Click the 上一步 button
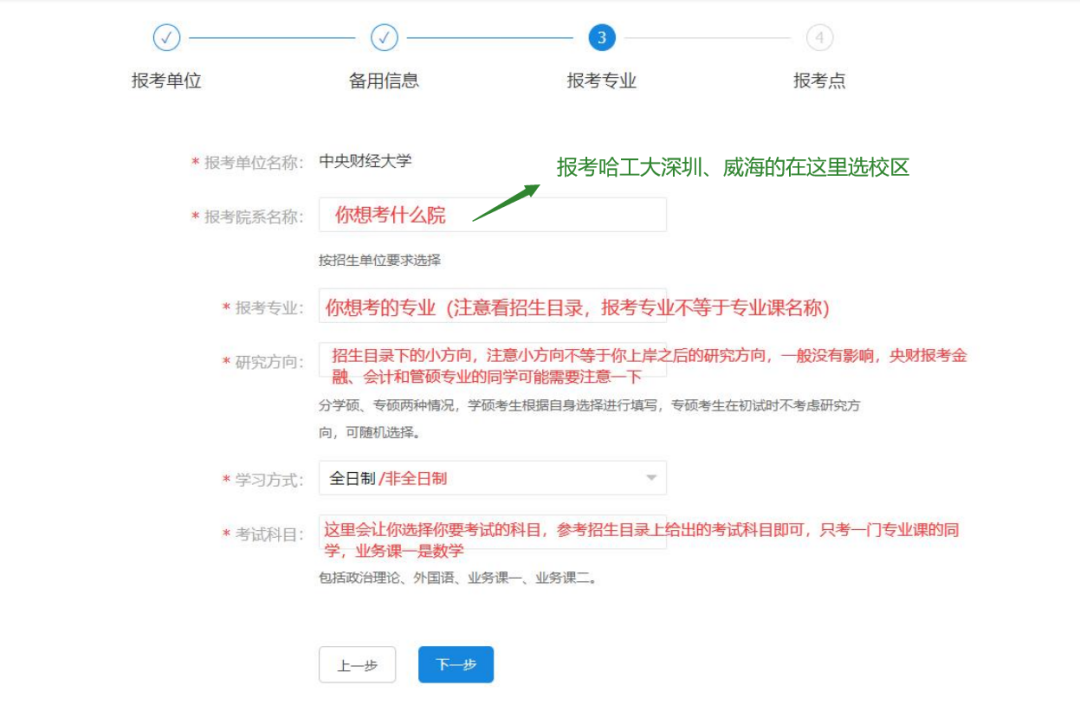 358,664
